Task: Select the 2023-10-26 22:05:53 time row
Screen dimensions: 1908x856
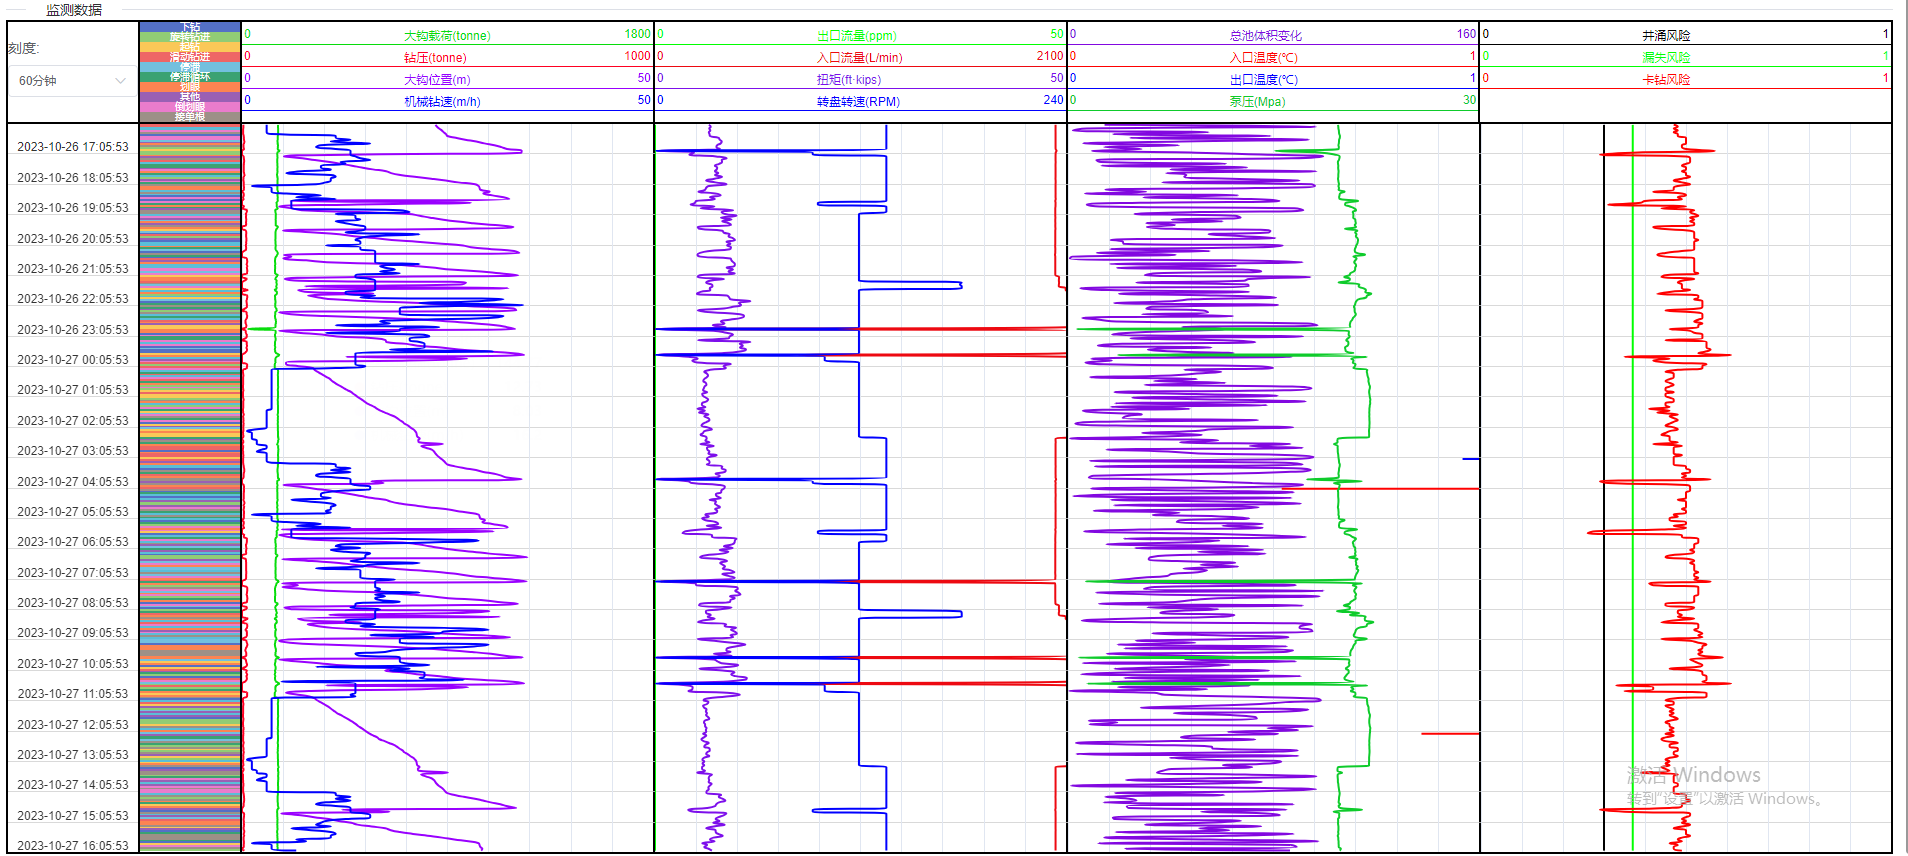Action: tap(73, 299)
